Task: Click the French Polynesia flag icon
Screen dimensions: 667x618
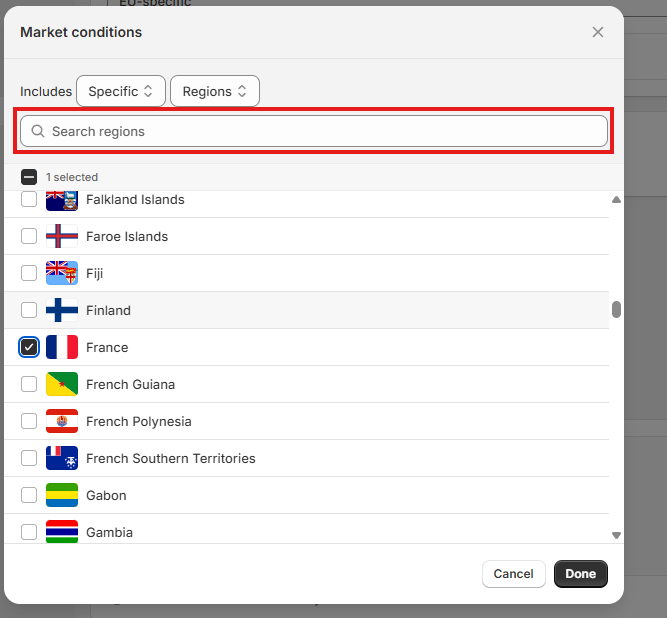Action: tap(62, 421)
